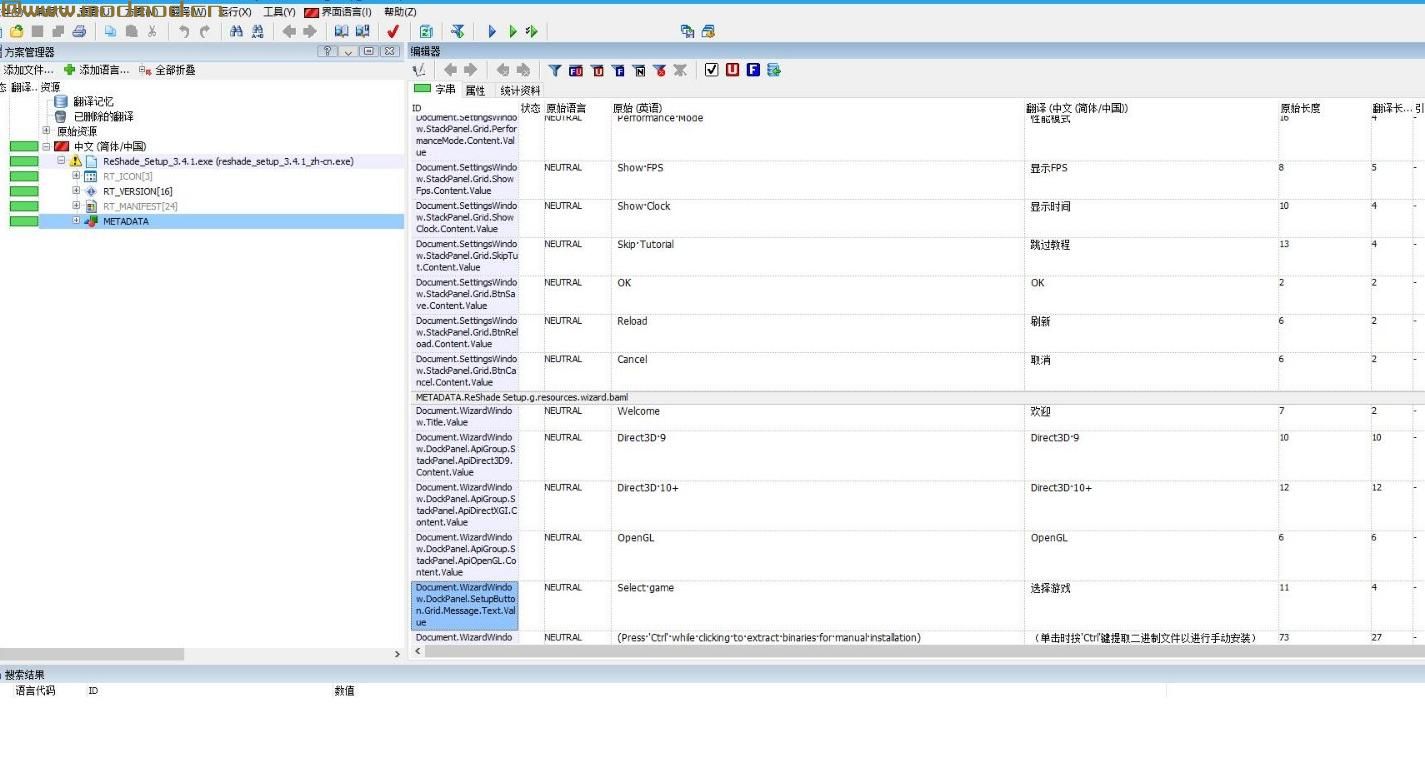
Task: Click the red-crossed funnel filter icon
Action: tap(659, 70)
